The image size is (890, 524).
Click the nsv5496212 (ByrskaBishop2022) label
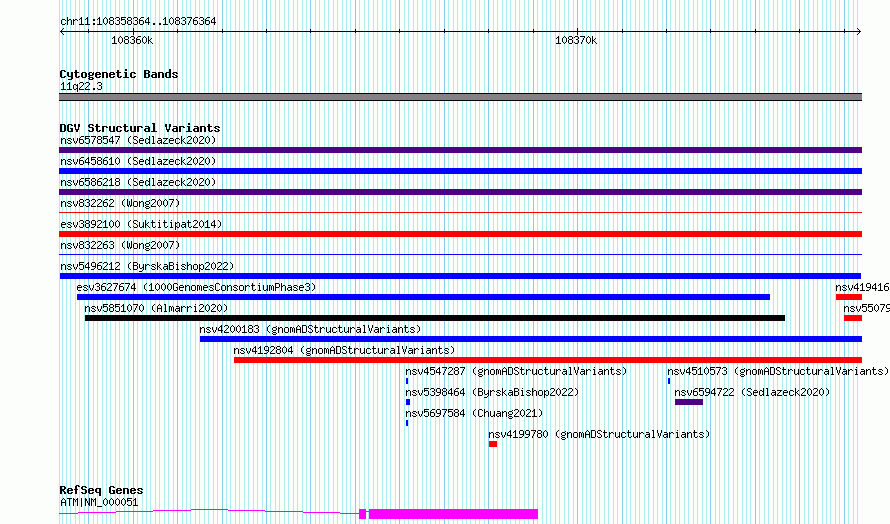(147, 266)
